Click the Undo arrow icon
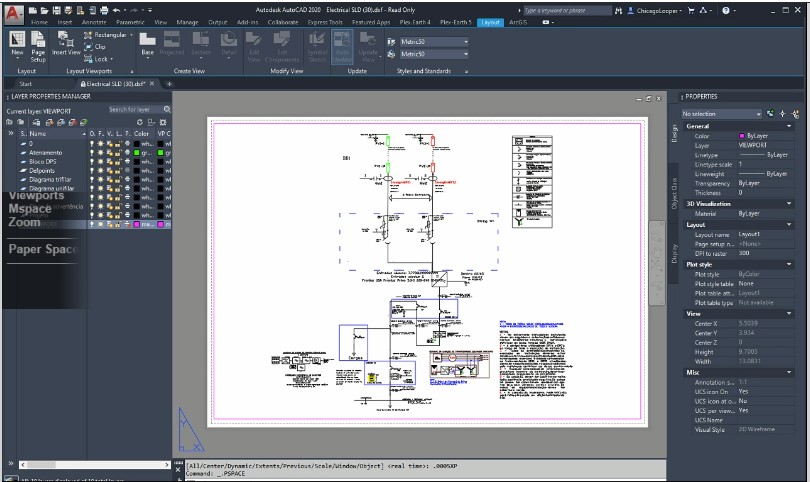The width and height of the screenshot is (810, 482). pyautogui.click(x=117, y=10)
